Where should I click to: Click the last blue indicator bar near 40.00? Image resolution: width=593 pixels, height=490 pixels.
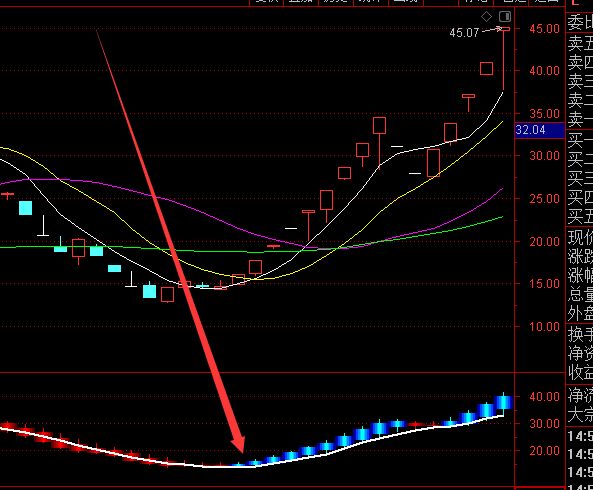click(503, 402)
